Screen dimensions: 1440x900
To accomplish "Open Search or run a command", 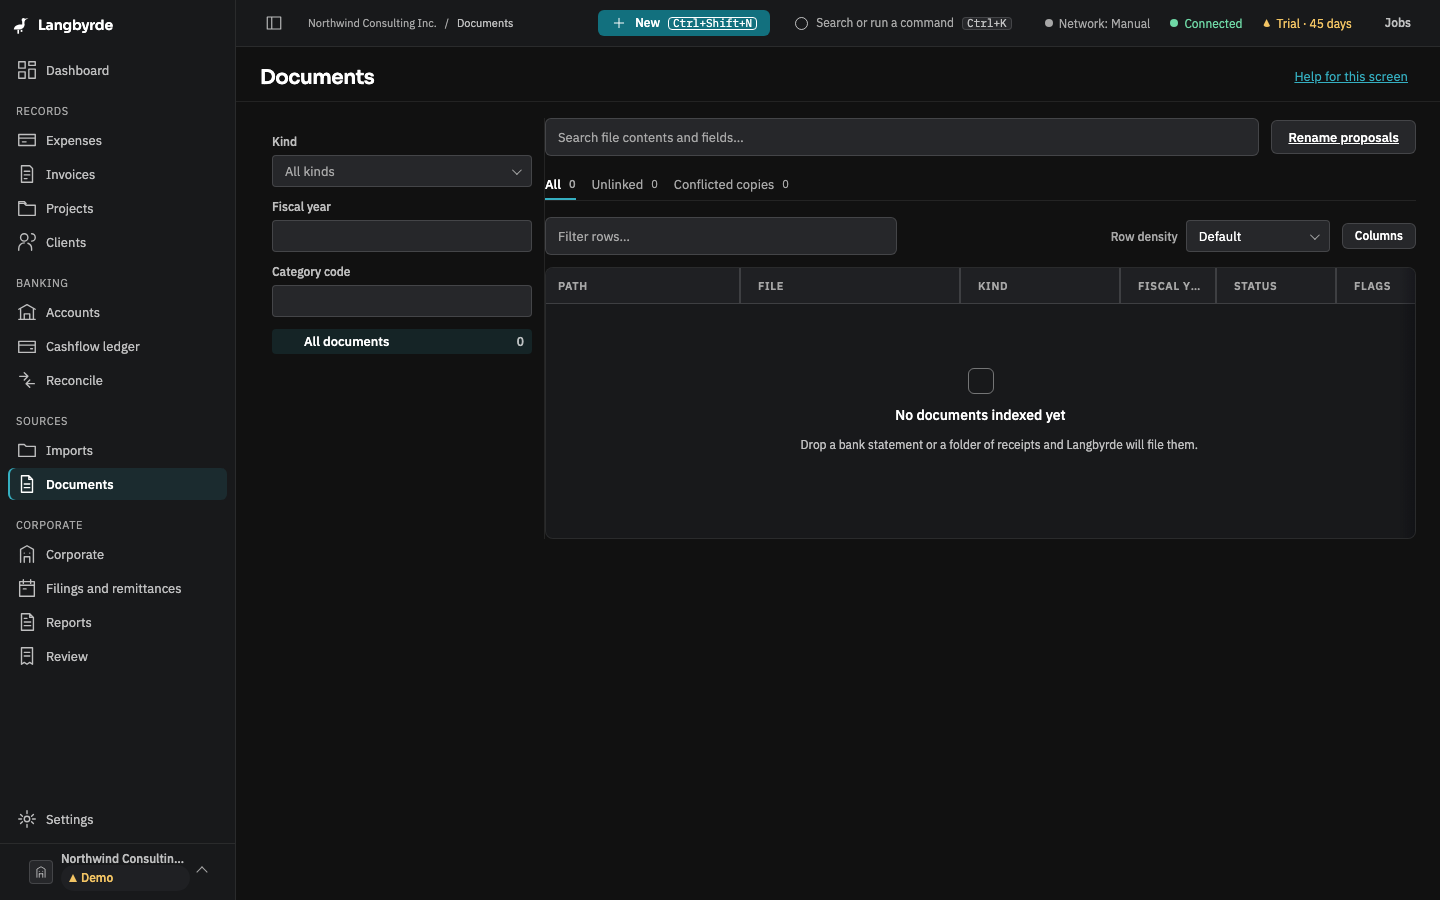I will (x=903, y=23).
